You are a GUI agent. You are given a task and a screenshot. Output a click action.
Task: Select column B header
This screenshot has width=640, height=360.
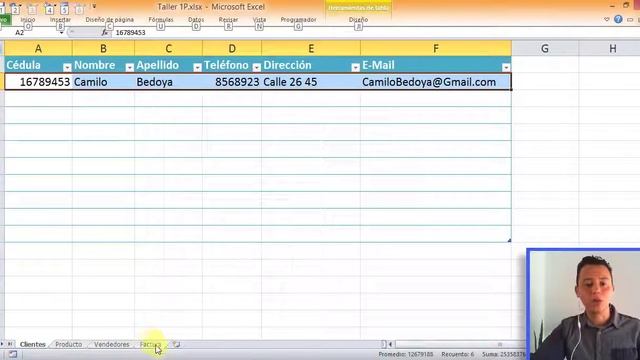(x=103, y=49)
